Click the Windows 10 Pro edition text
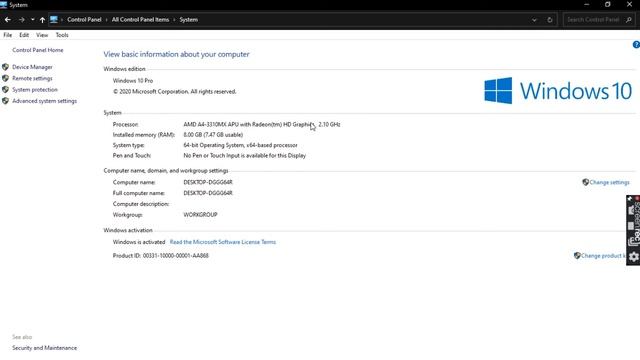Viewport: 640px width, 360px height. click(133, 81)
